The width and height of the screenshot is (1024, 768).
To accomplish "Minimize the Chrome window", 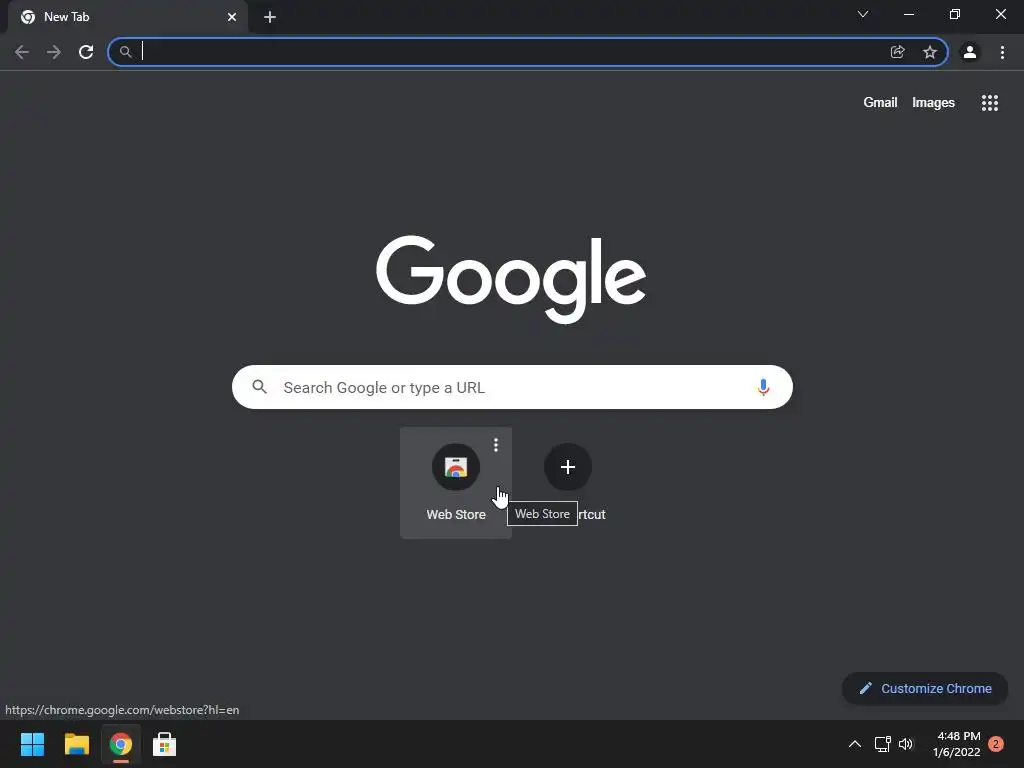I will pos(909,14).
